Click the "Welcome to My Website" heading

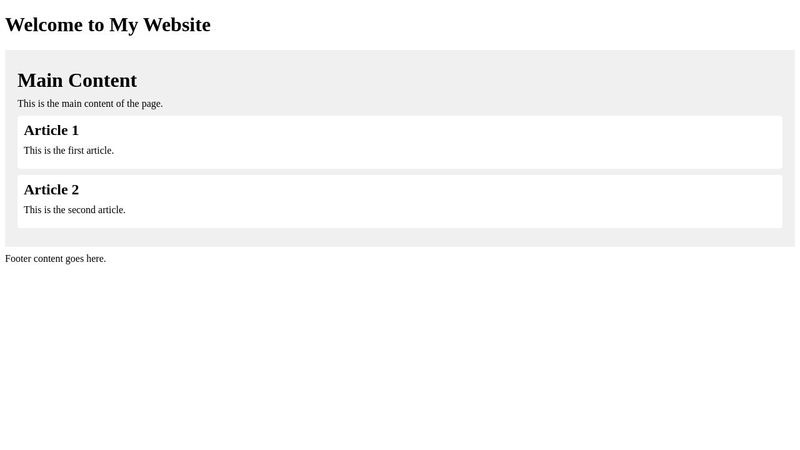click(x=108, y=25)
